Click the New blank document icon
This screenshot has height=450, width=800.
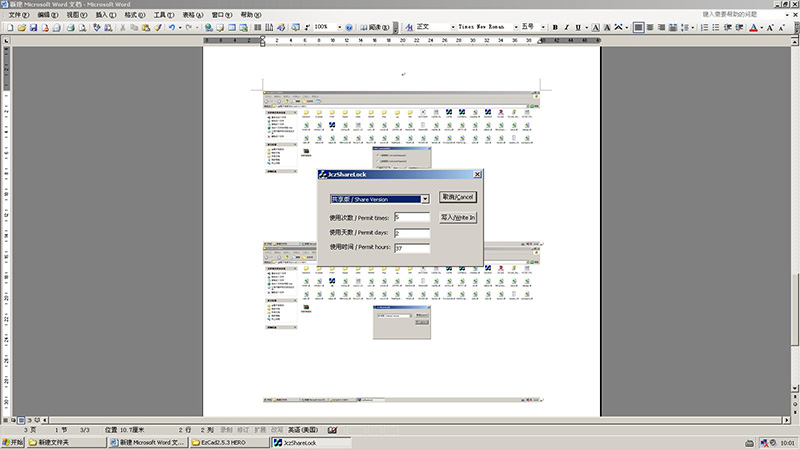9,27
